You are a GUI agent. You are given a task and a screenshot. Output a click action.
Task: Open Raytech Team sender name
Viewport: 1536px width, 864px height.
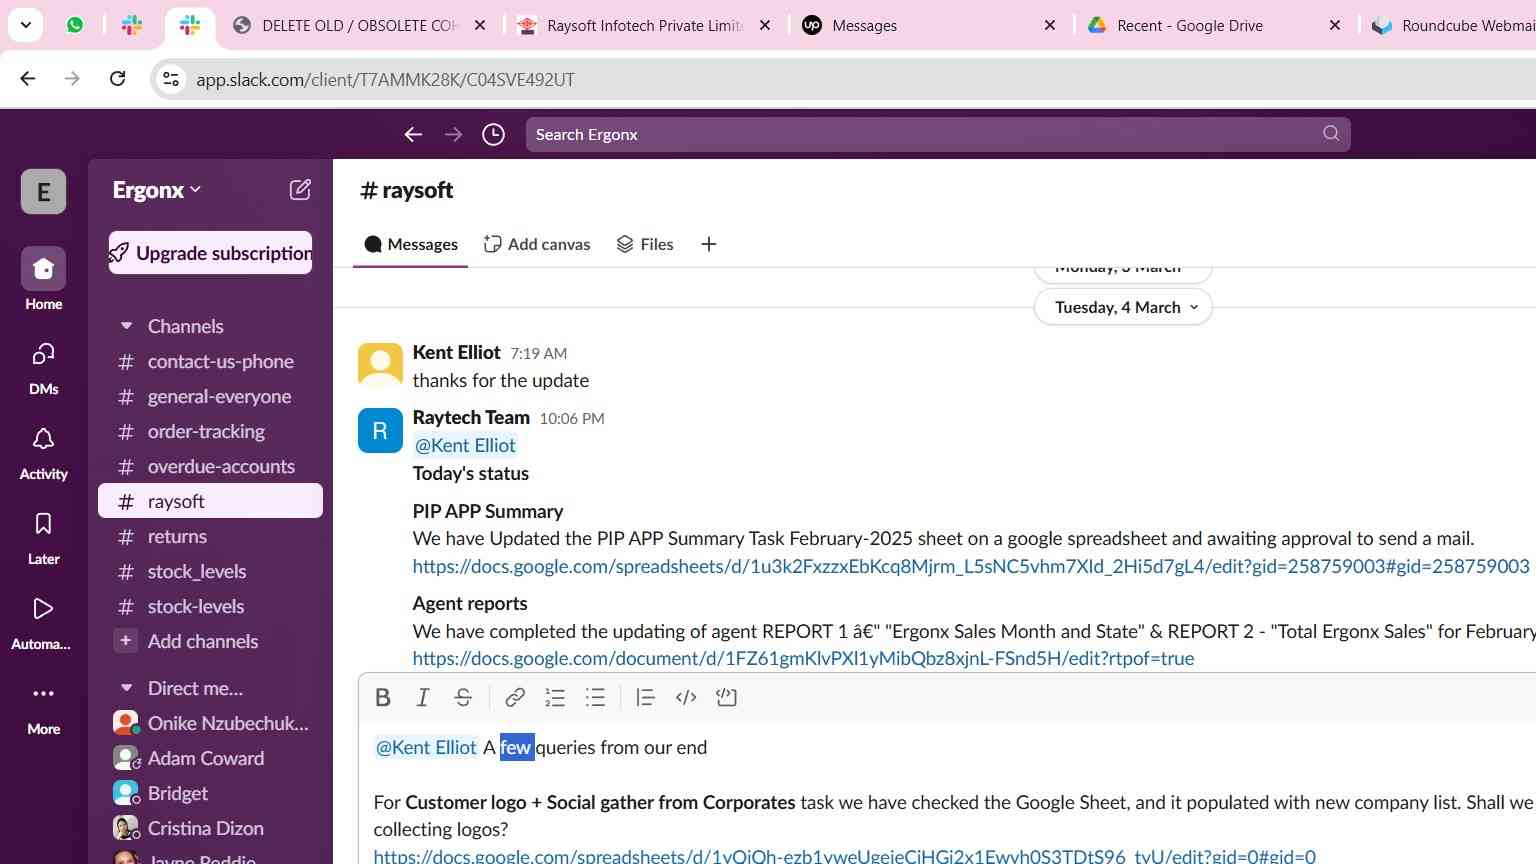pyautogui.click(x=471, y=417)
